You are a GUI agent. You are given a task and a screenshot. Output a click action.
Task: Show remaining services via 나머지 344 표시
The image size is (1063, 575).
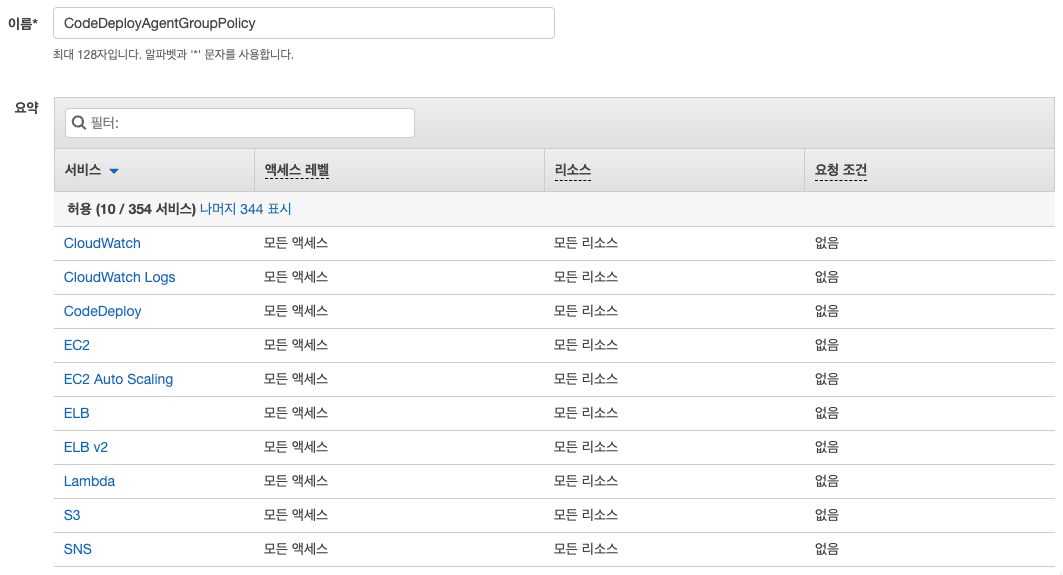245,209
